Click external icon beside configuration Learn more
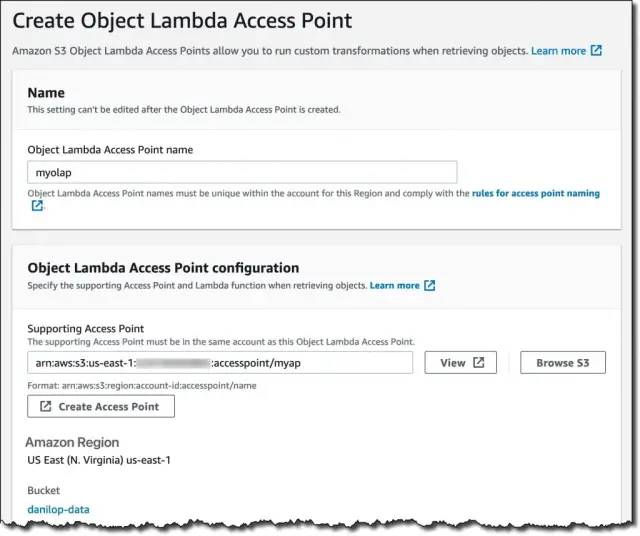 (x=430, y=285)
